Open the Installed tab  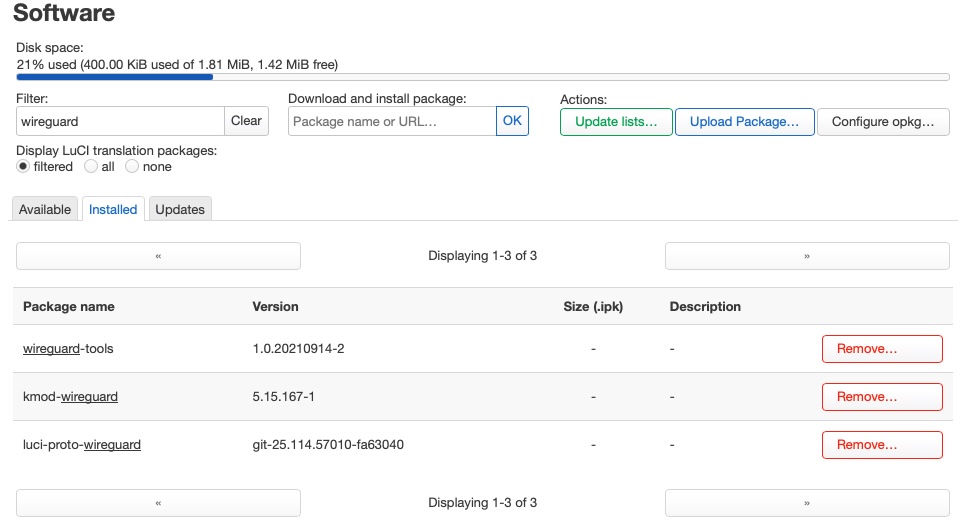pos(113,209)
